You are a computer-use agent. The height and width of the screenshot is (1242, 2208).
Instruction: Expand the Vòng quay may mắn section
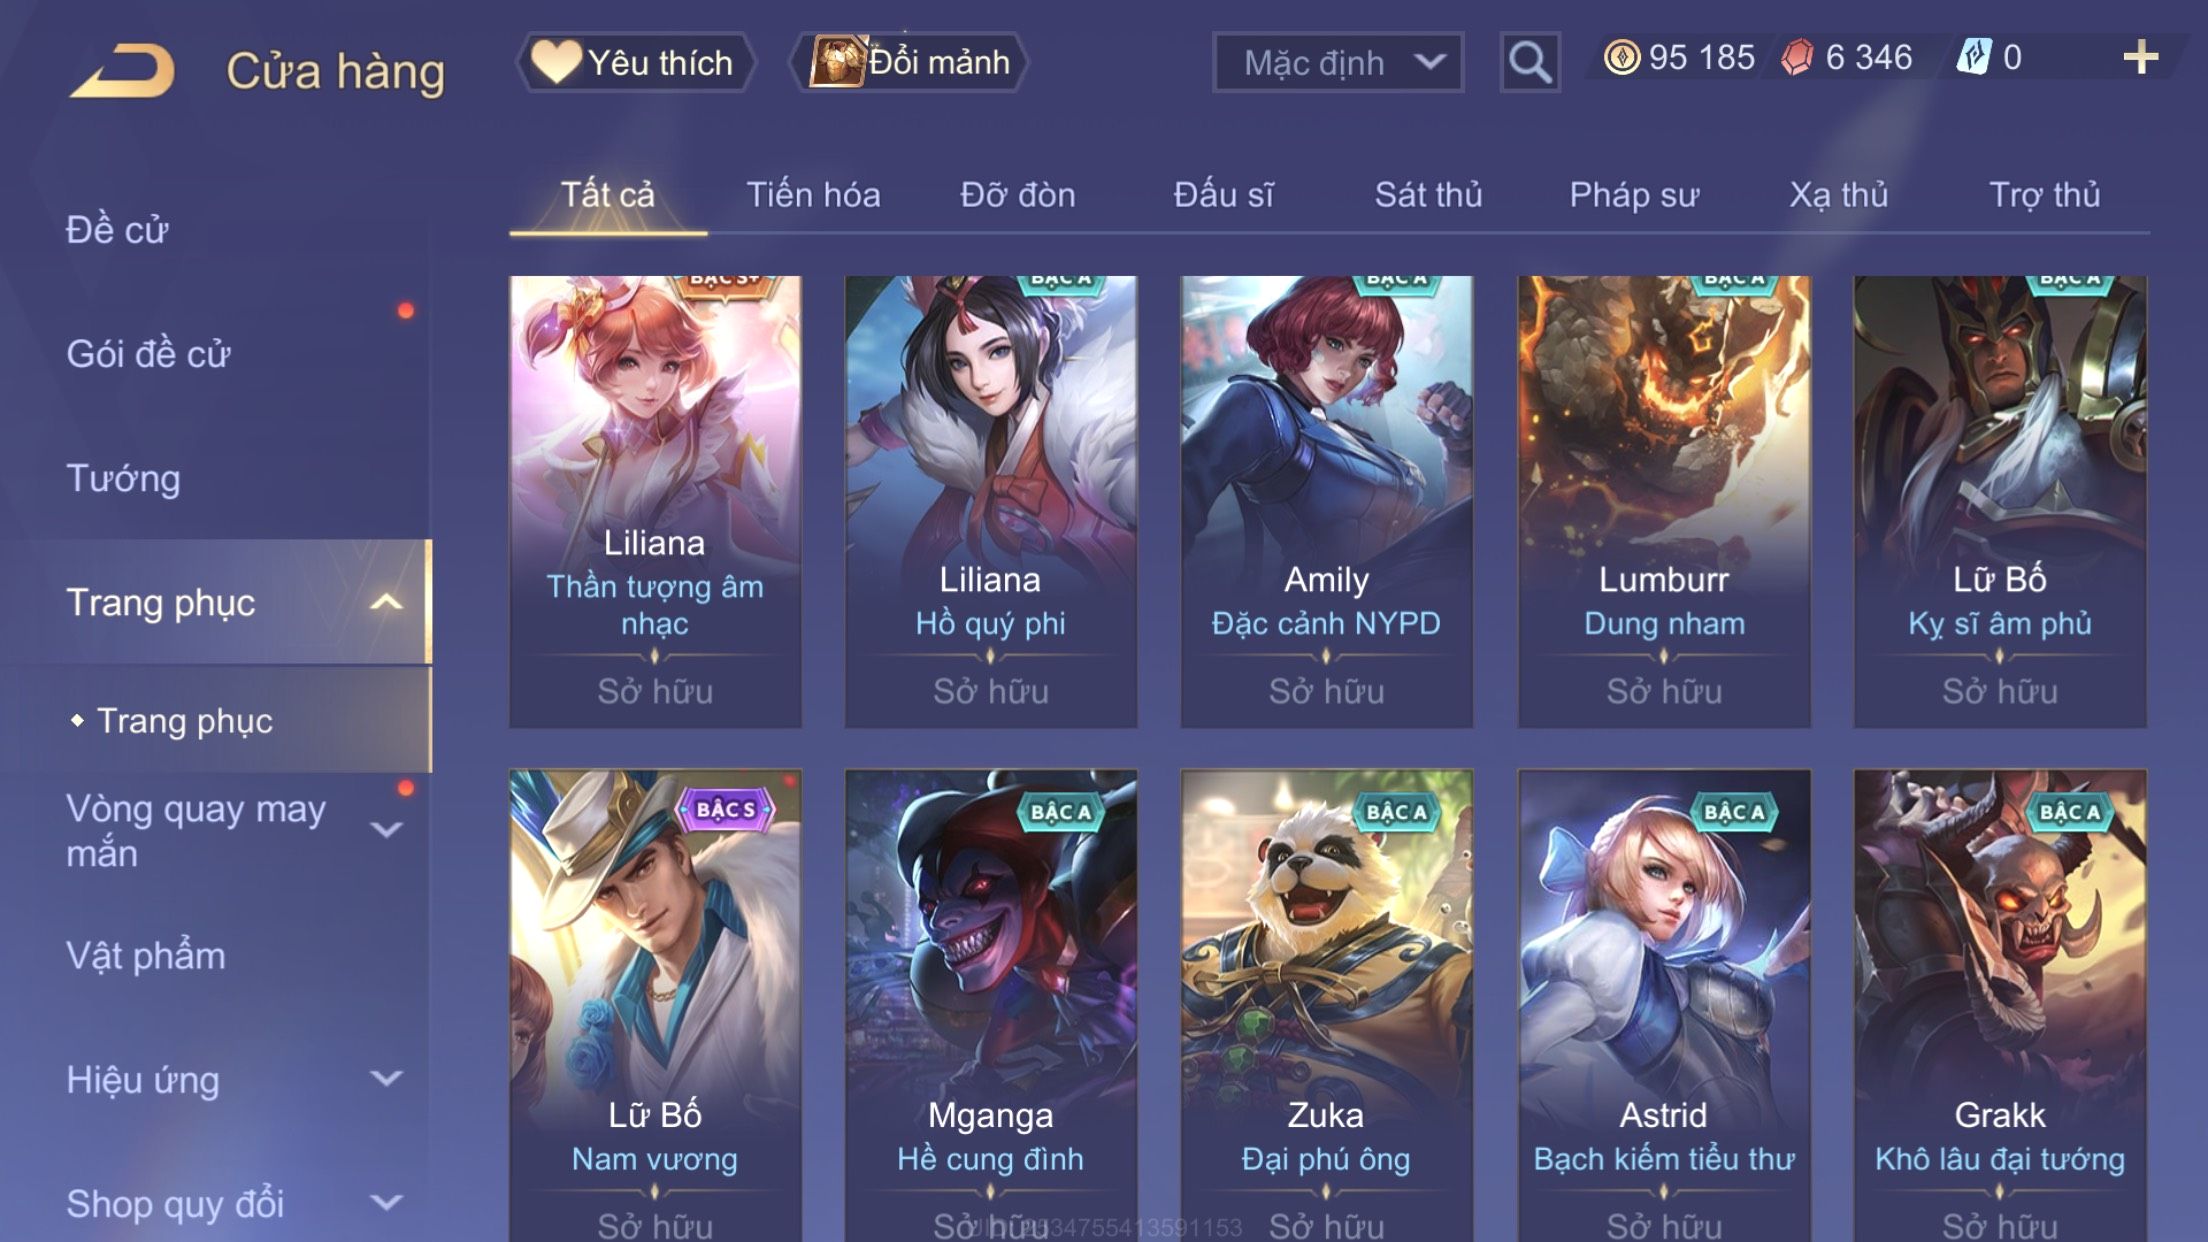386,829
